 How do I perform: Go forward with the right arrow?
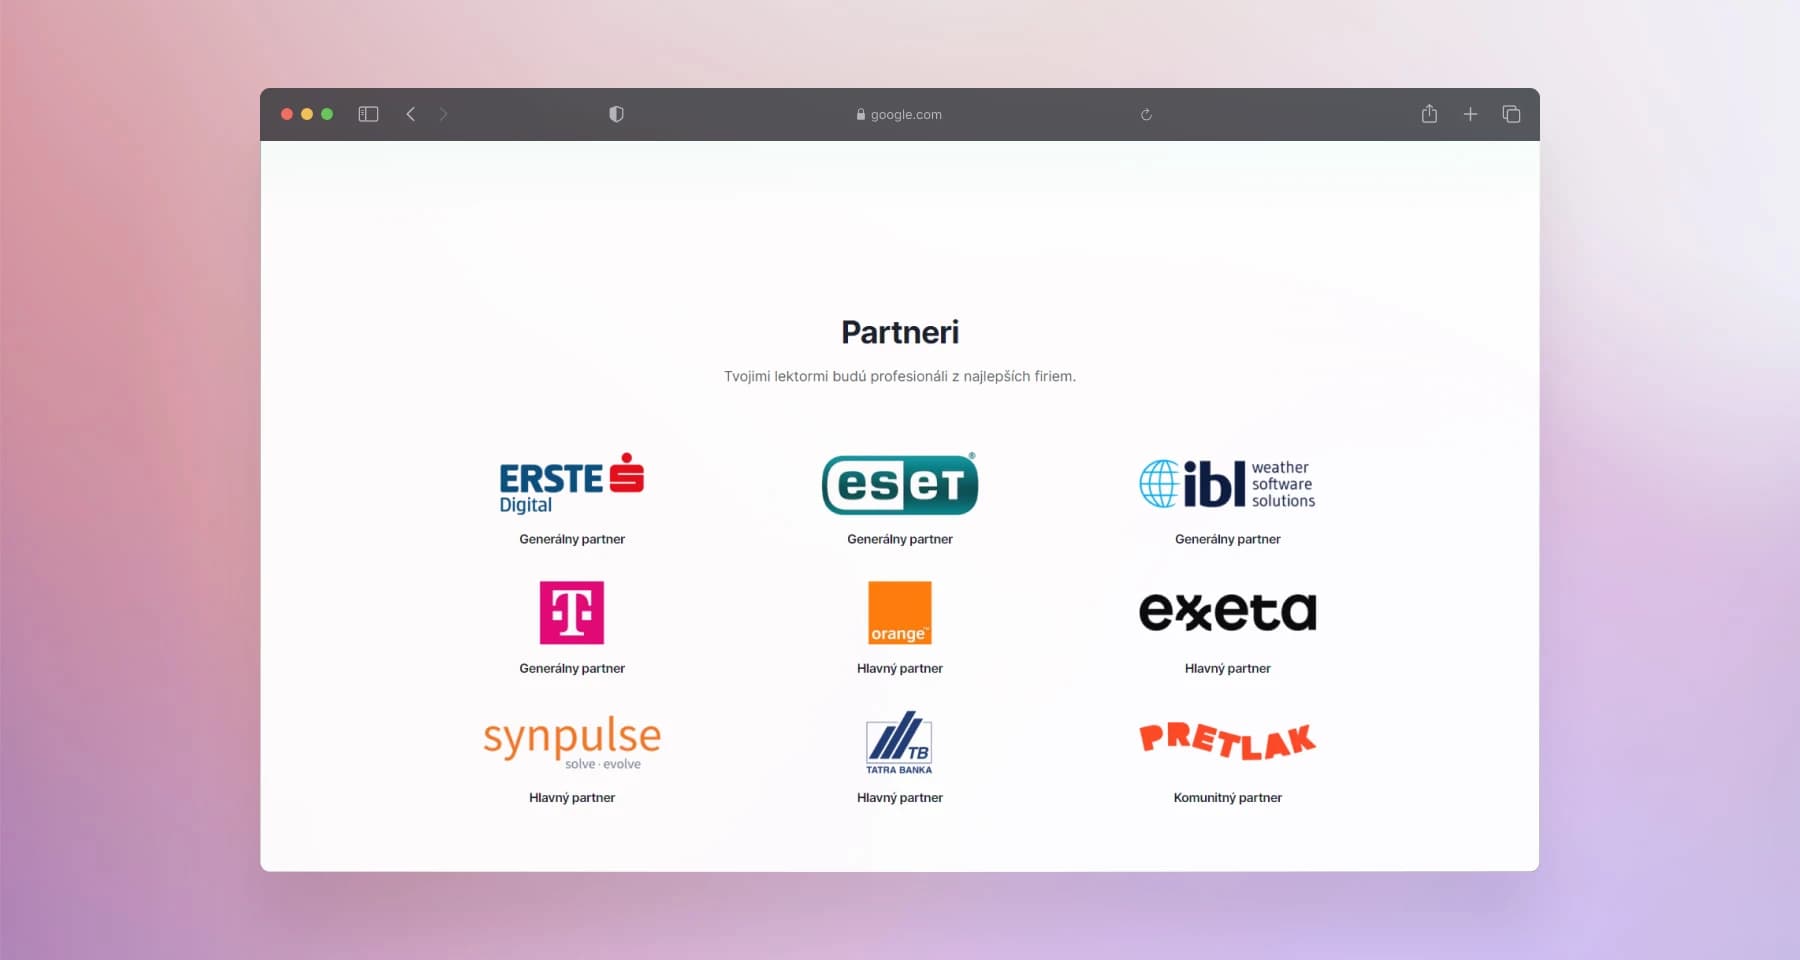point(443,114)
